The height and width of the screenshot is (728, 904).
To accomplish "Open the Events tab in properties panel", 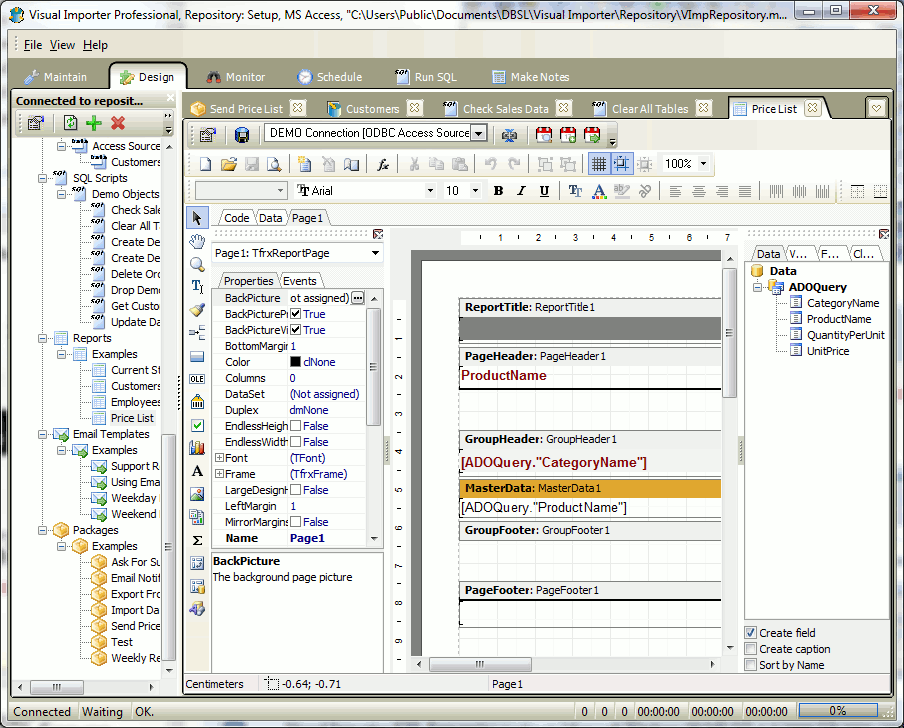I will click(300, 281).
